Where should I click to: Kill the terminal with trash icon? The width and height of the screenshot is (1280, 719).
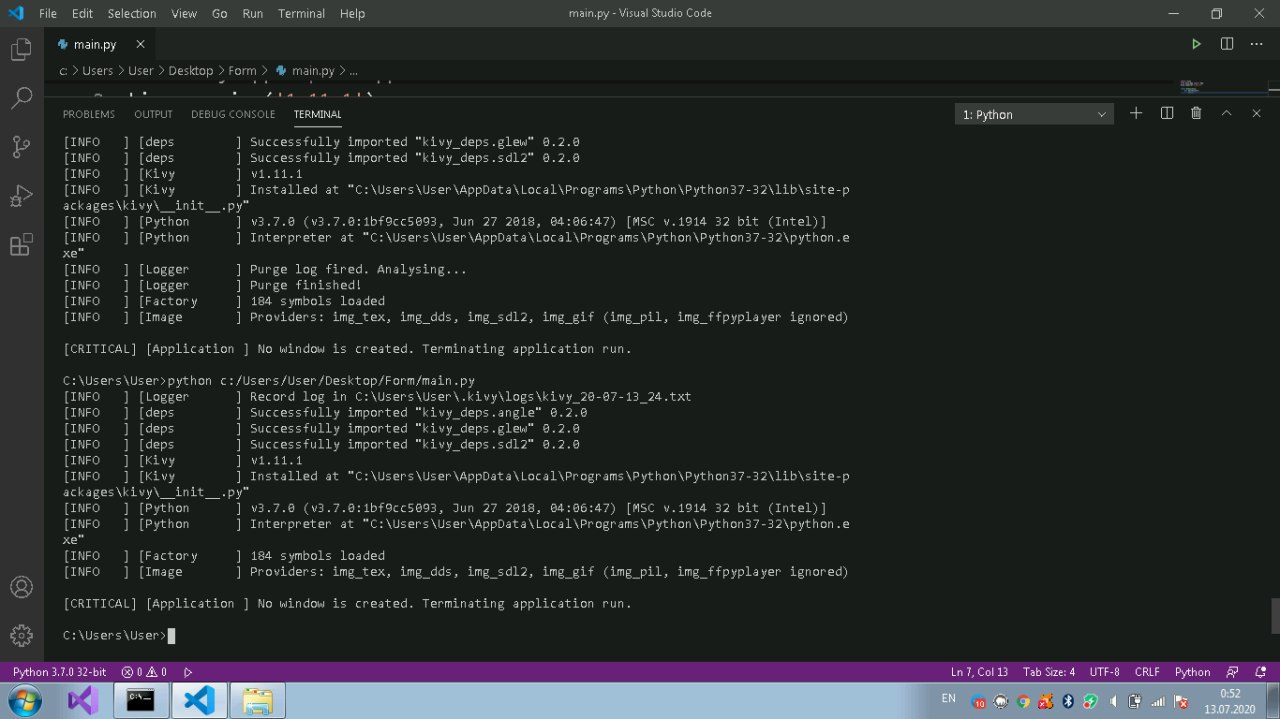1196,114
